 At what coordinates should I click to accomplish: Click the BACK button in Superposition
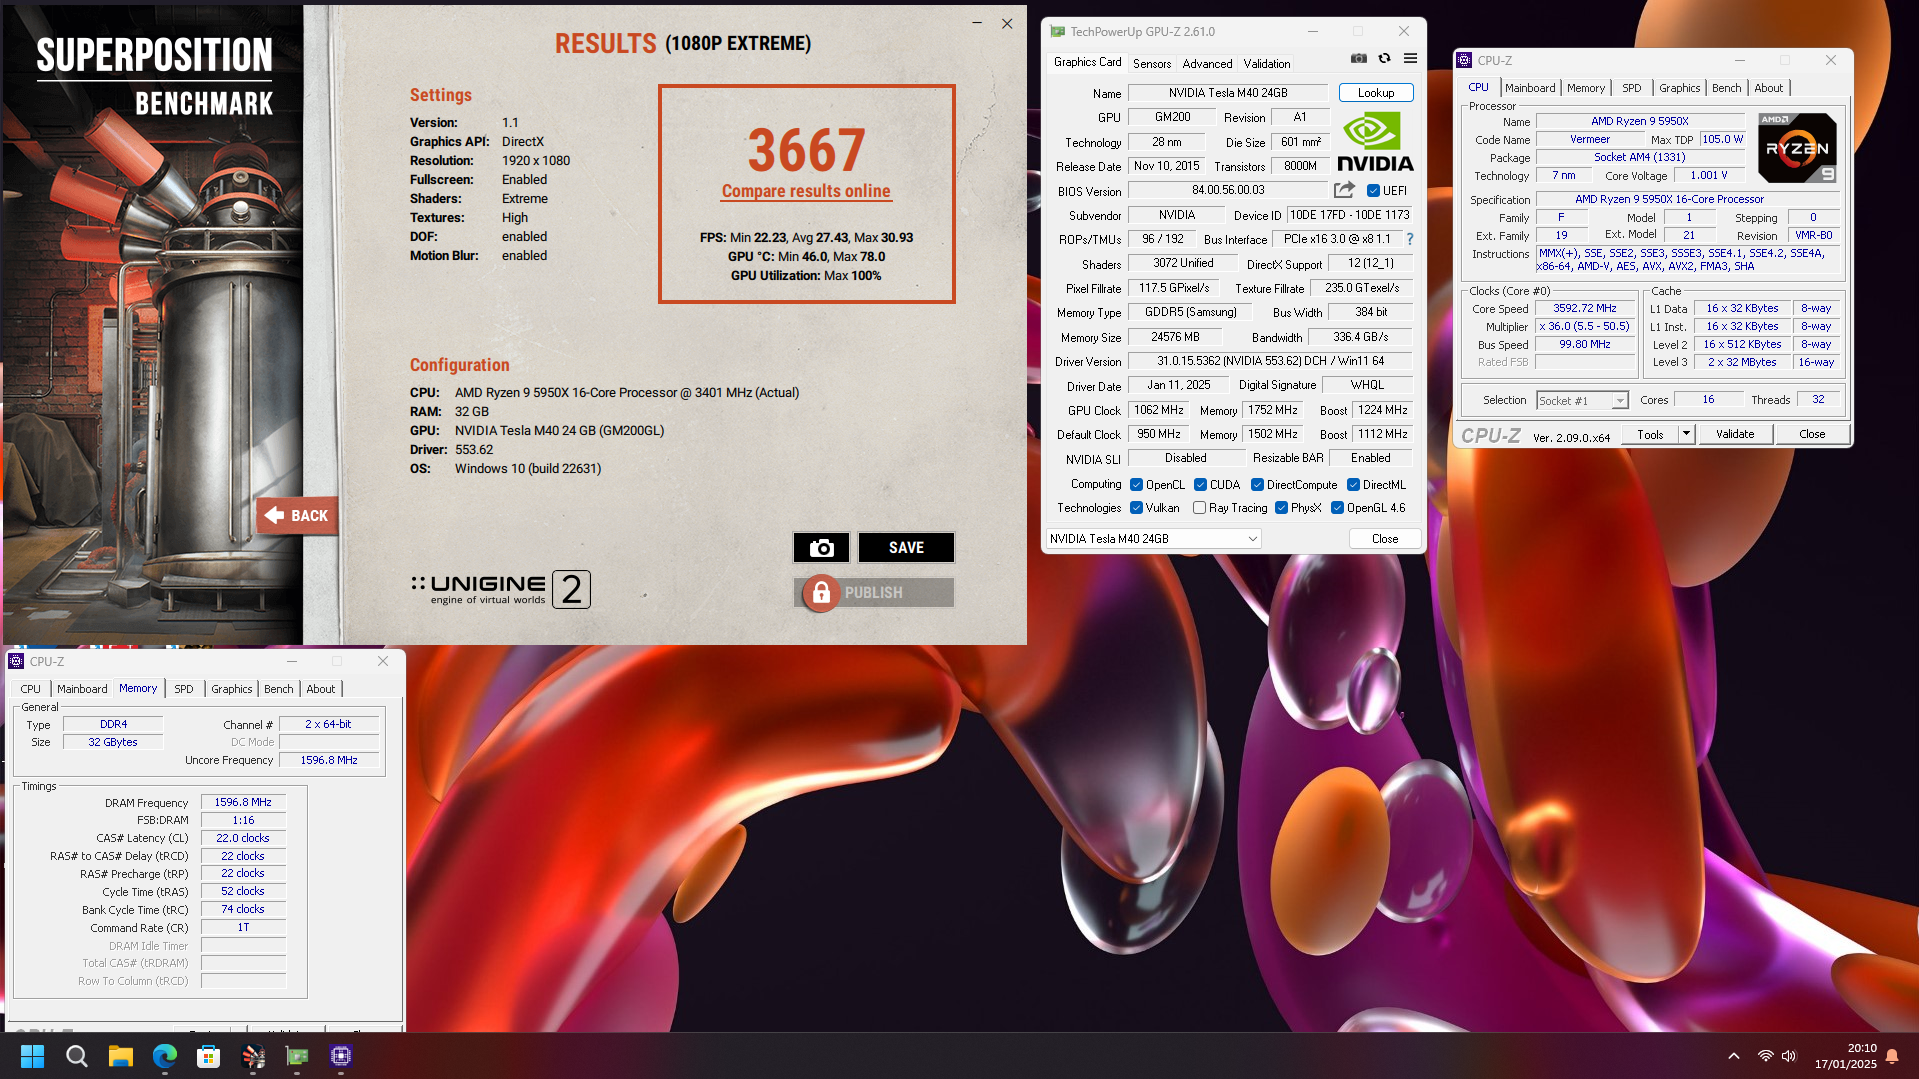[297, 516]
